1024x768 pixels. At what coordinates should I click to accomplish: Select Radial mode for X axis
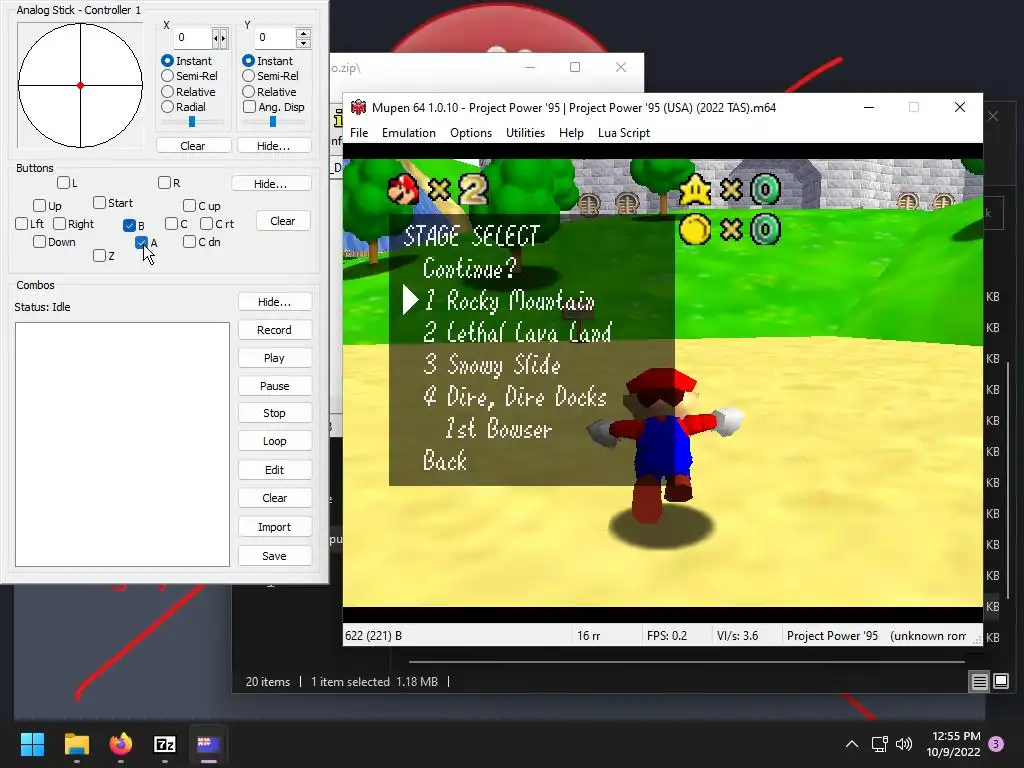point(167,106)
